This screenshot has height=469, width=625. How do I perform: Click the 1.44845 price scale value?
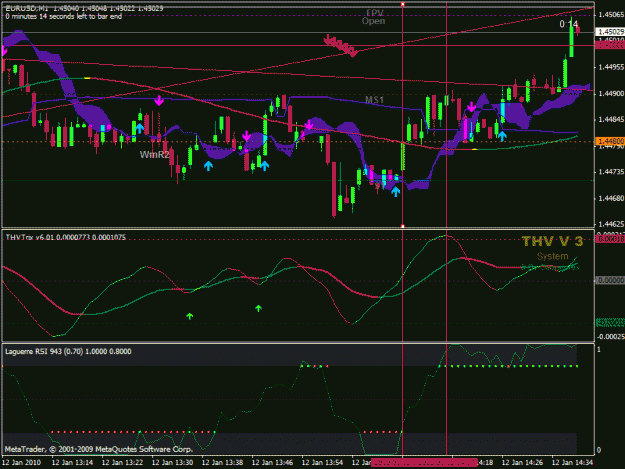point(611,120)
